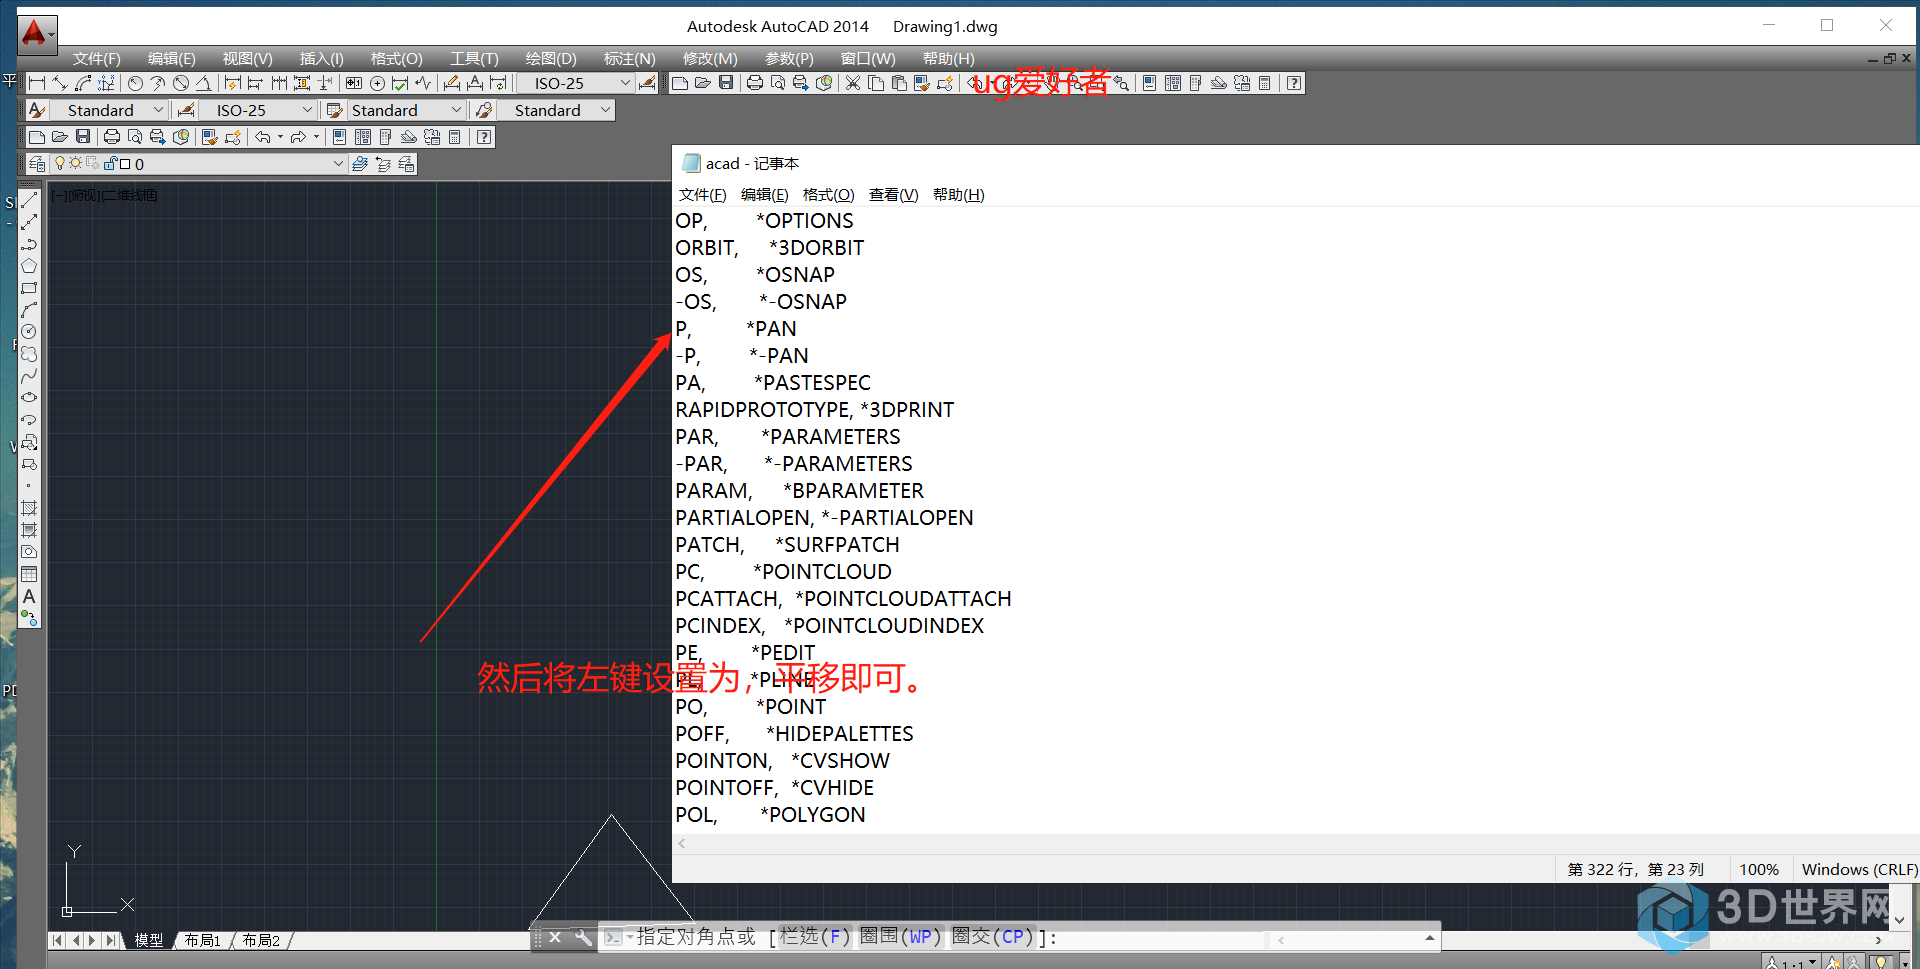The image size is (1920, 969).
Task: Customize the command line via wrench icon
Action: (583, 938)
